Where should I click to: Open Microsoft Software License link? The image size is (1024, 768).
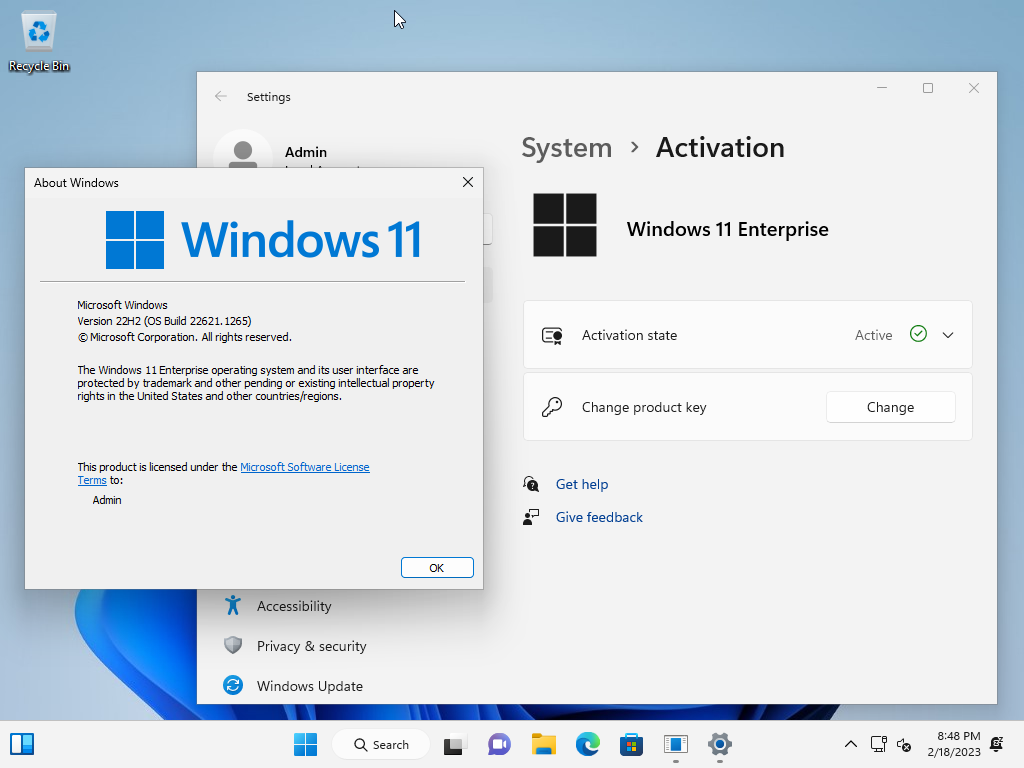305,467
